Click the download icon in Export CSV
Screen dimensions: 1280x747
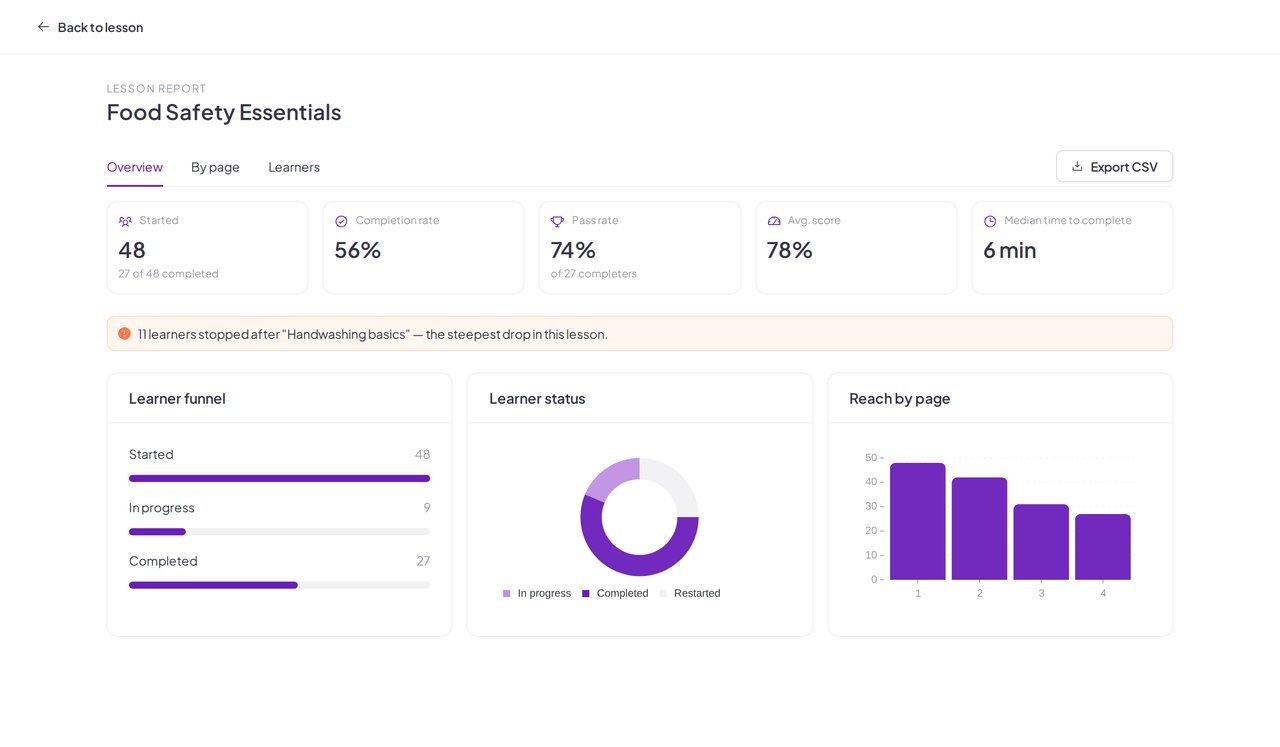click(1077, 167)
